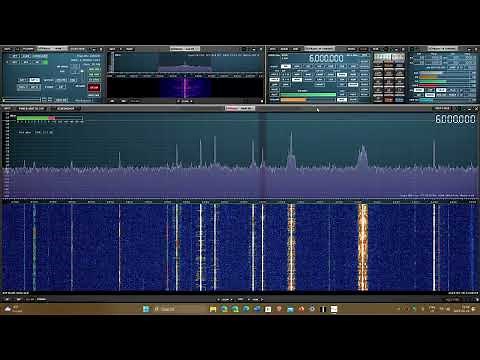480x360 pixels.
Task: Click the signal strength S-meter bar
Action: click(50, 118)
